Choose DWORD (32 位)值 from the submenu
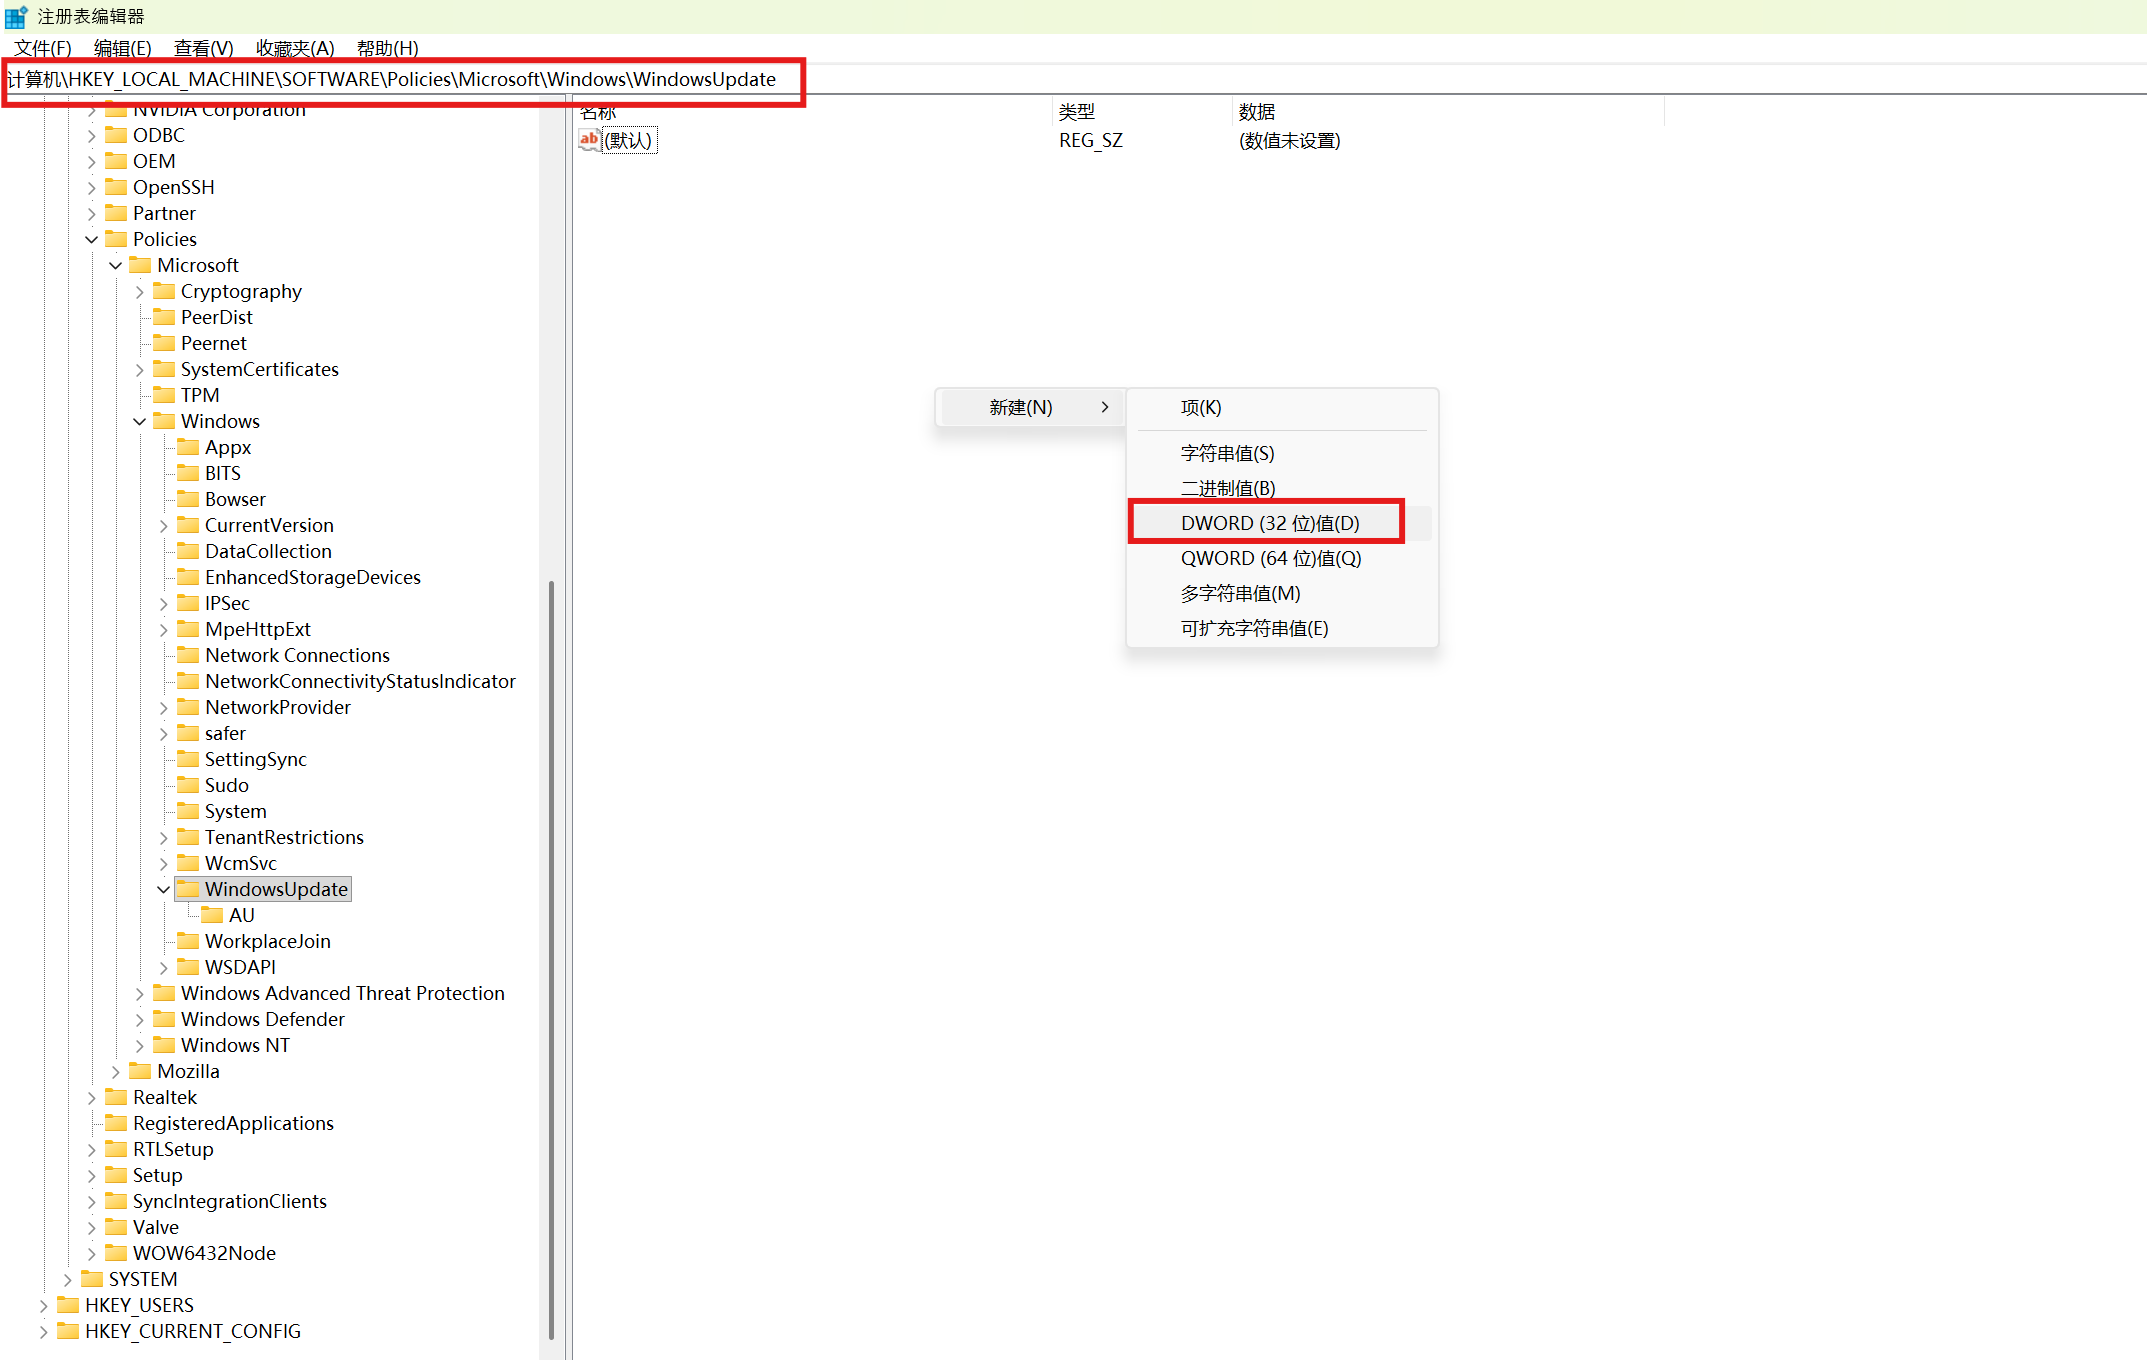 [x=1270, y=523]
